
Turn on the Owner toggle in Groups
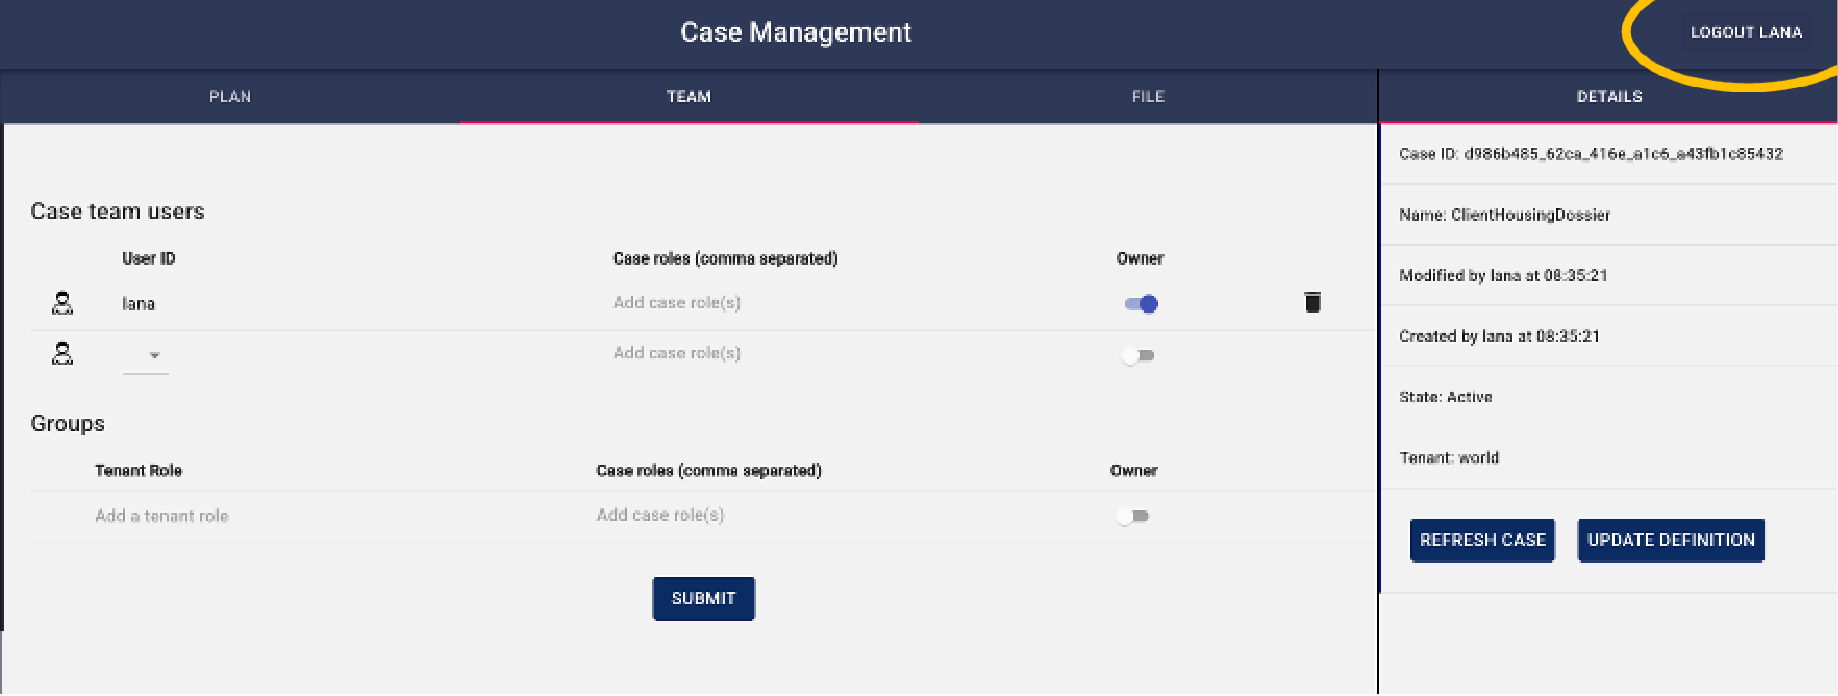point(1133,517)
